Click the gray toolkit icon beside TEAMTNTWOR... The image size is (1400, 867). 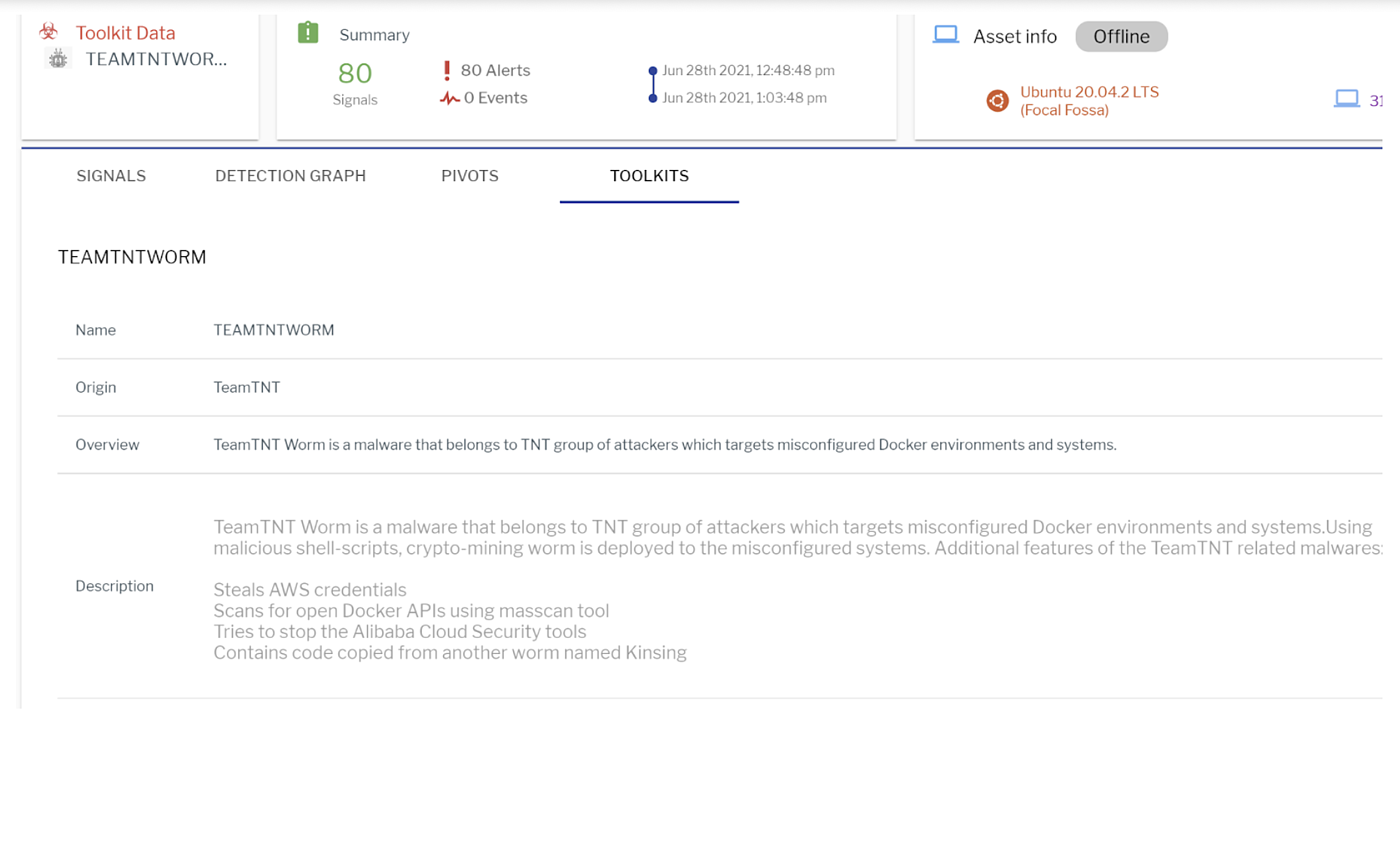click(x=59, y=59)
